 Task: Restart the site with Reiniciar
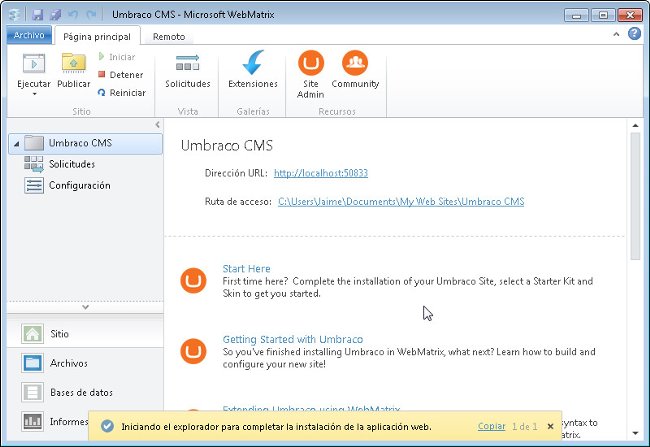[122, 92]
